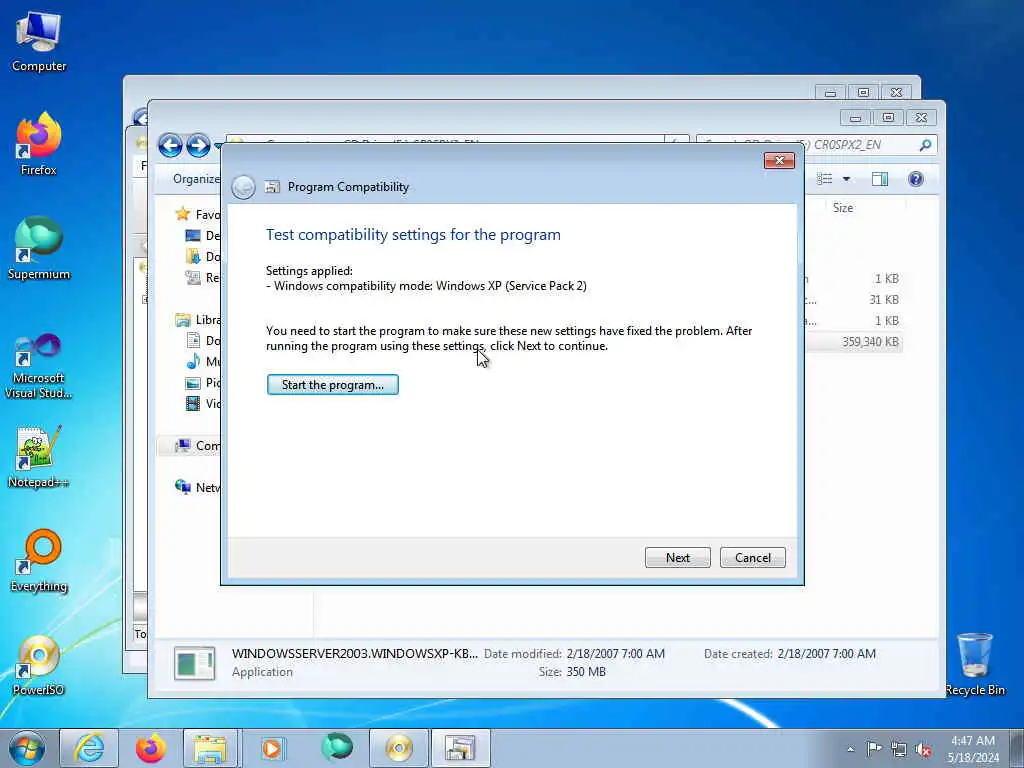Close the Program Compatibility dialog

(779, 161)
